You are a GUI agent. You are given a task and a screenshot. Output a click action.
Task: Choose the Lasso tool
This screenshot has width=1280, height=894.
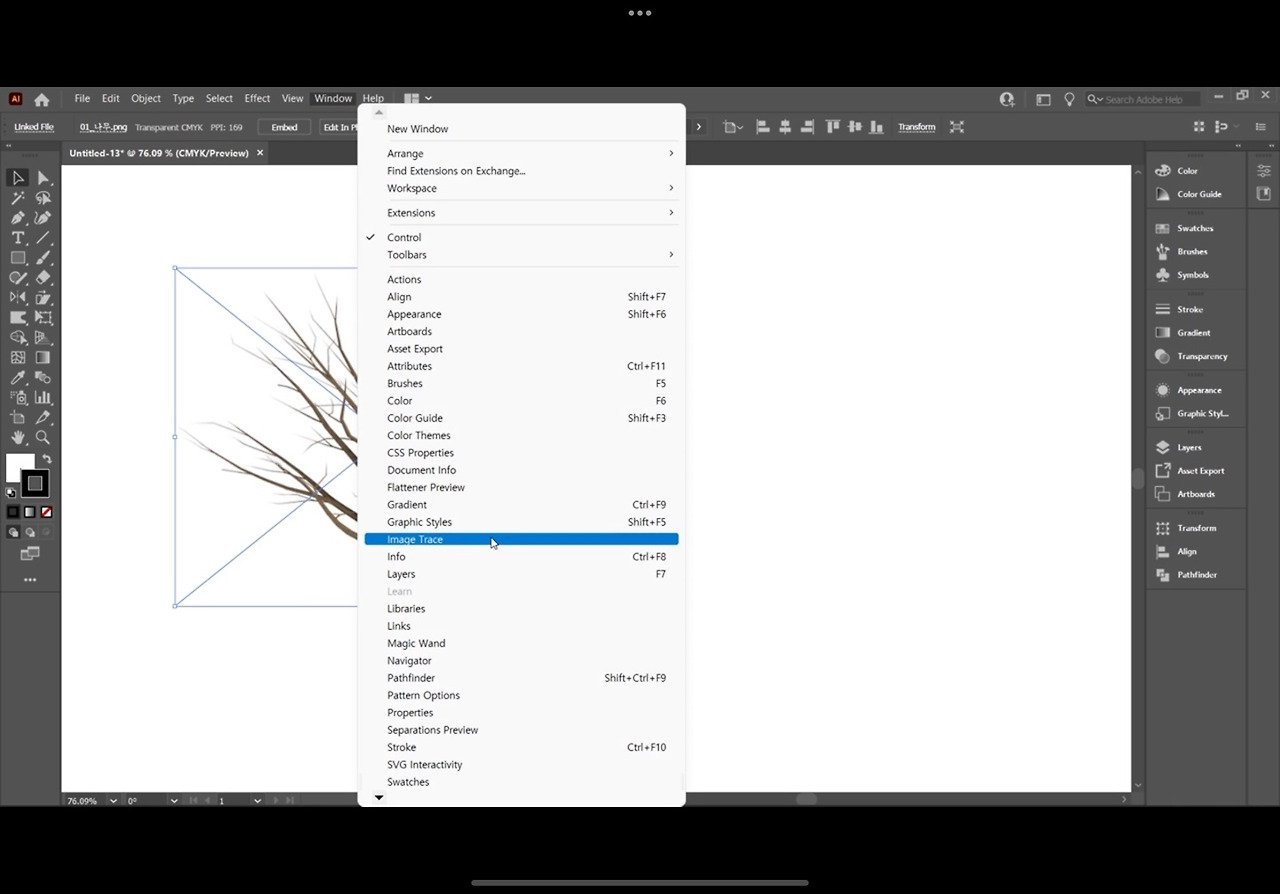pos(43,198)
